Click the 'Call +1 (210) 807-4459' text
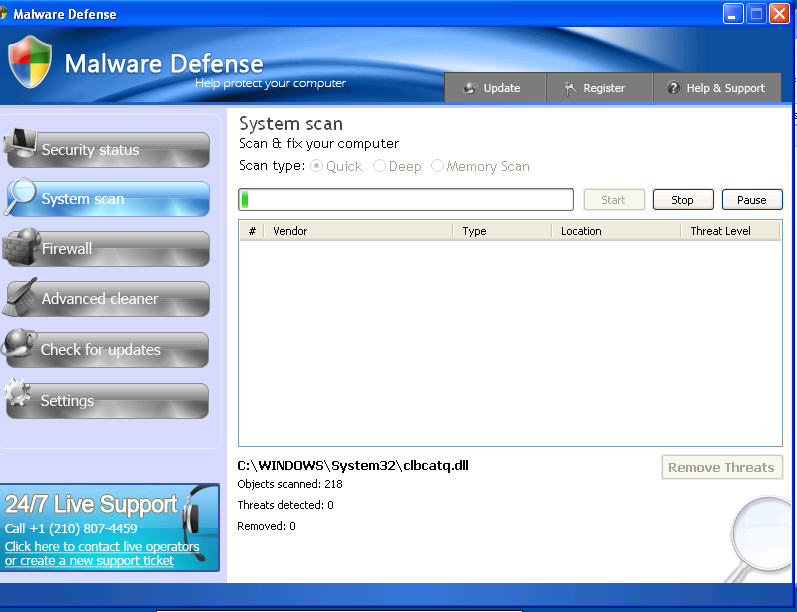 pyautogui.click(x=71, y=529)
